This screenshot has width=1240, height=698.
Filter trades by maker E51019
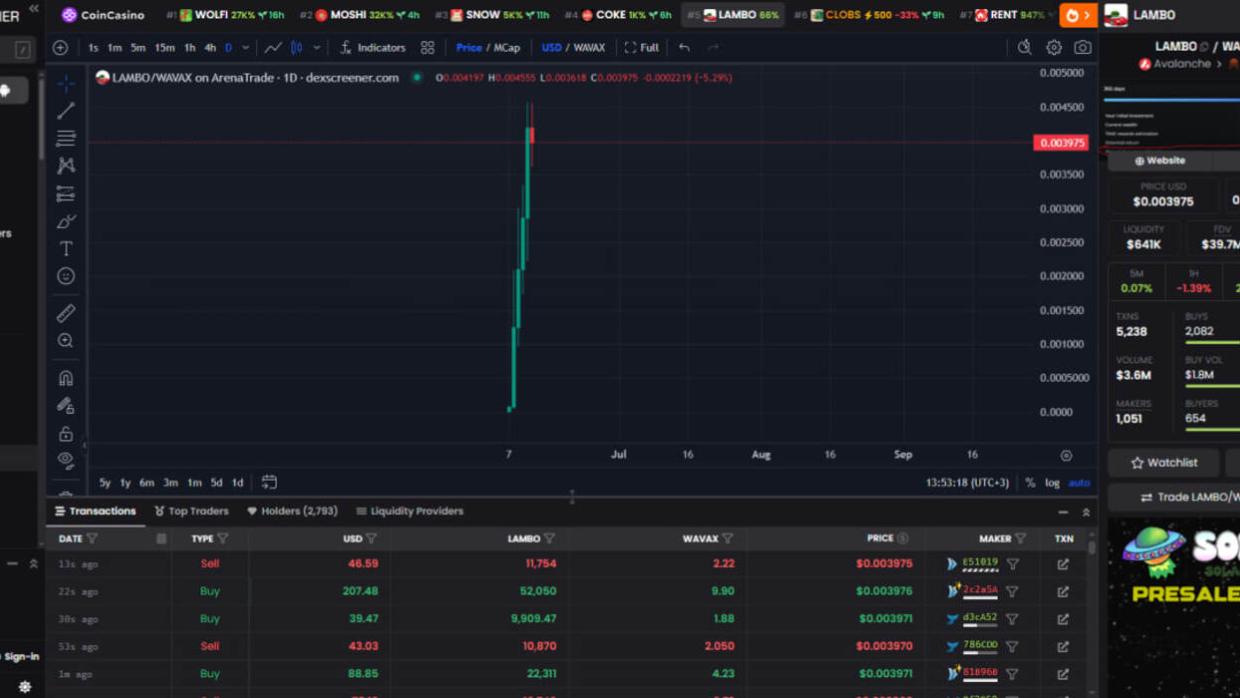pyautogui.click(x=1013, y=564)
